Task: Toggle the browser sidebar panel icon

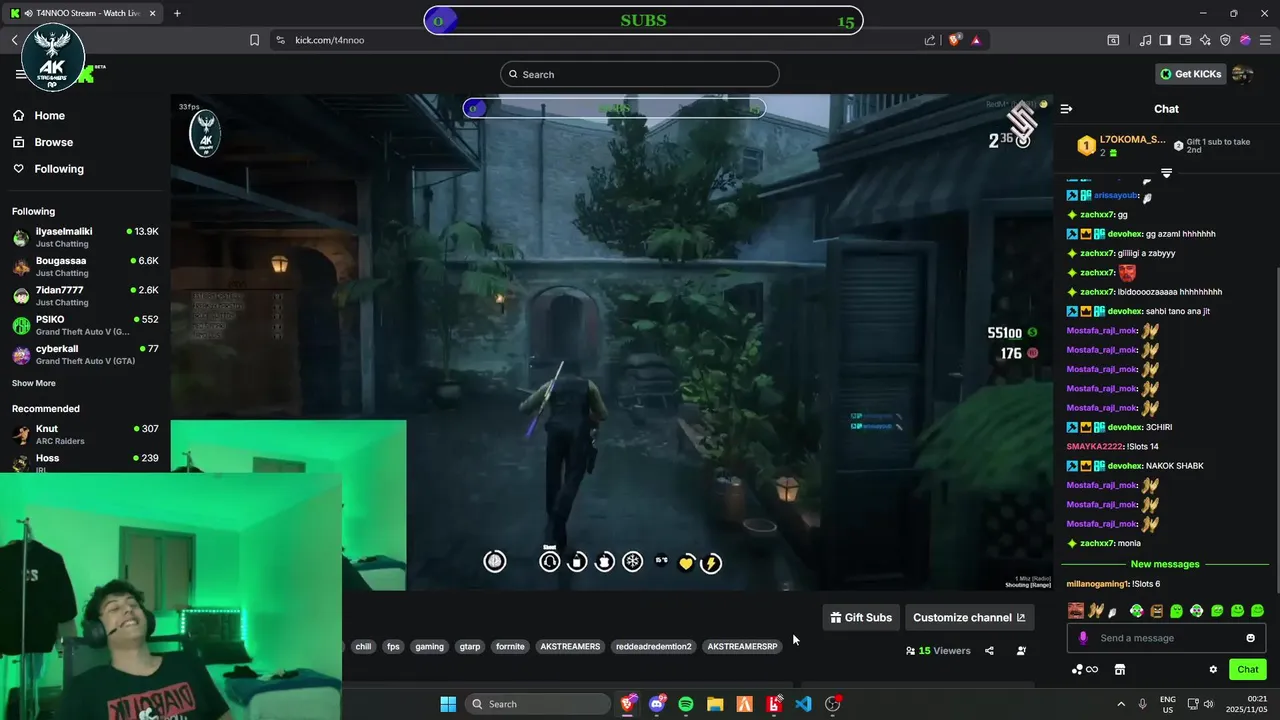Action: [x=1165, y=40]
